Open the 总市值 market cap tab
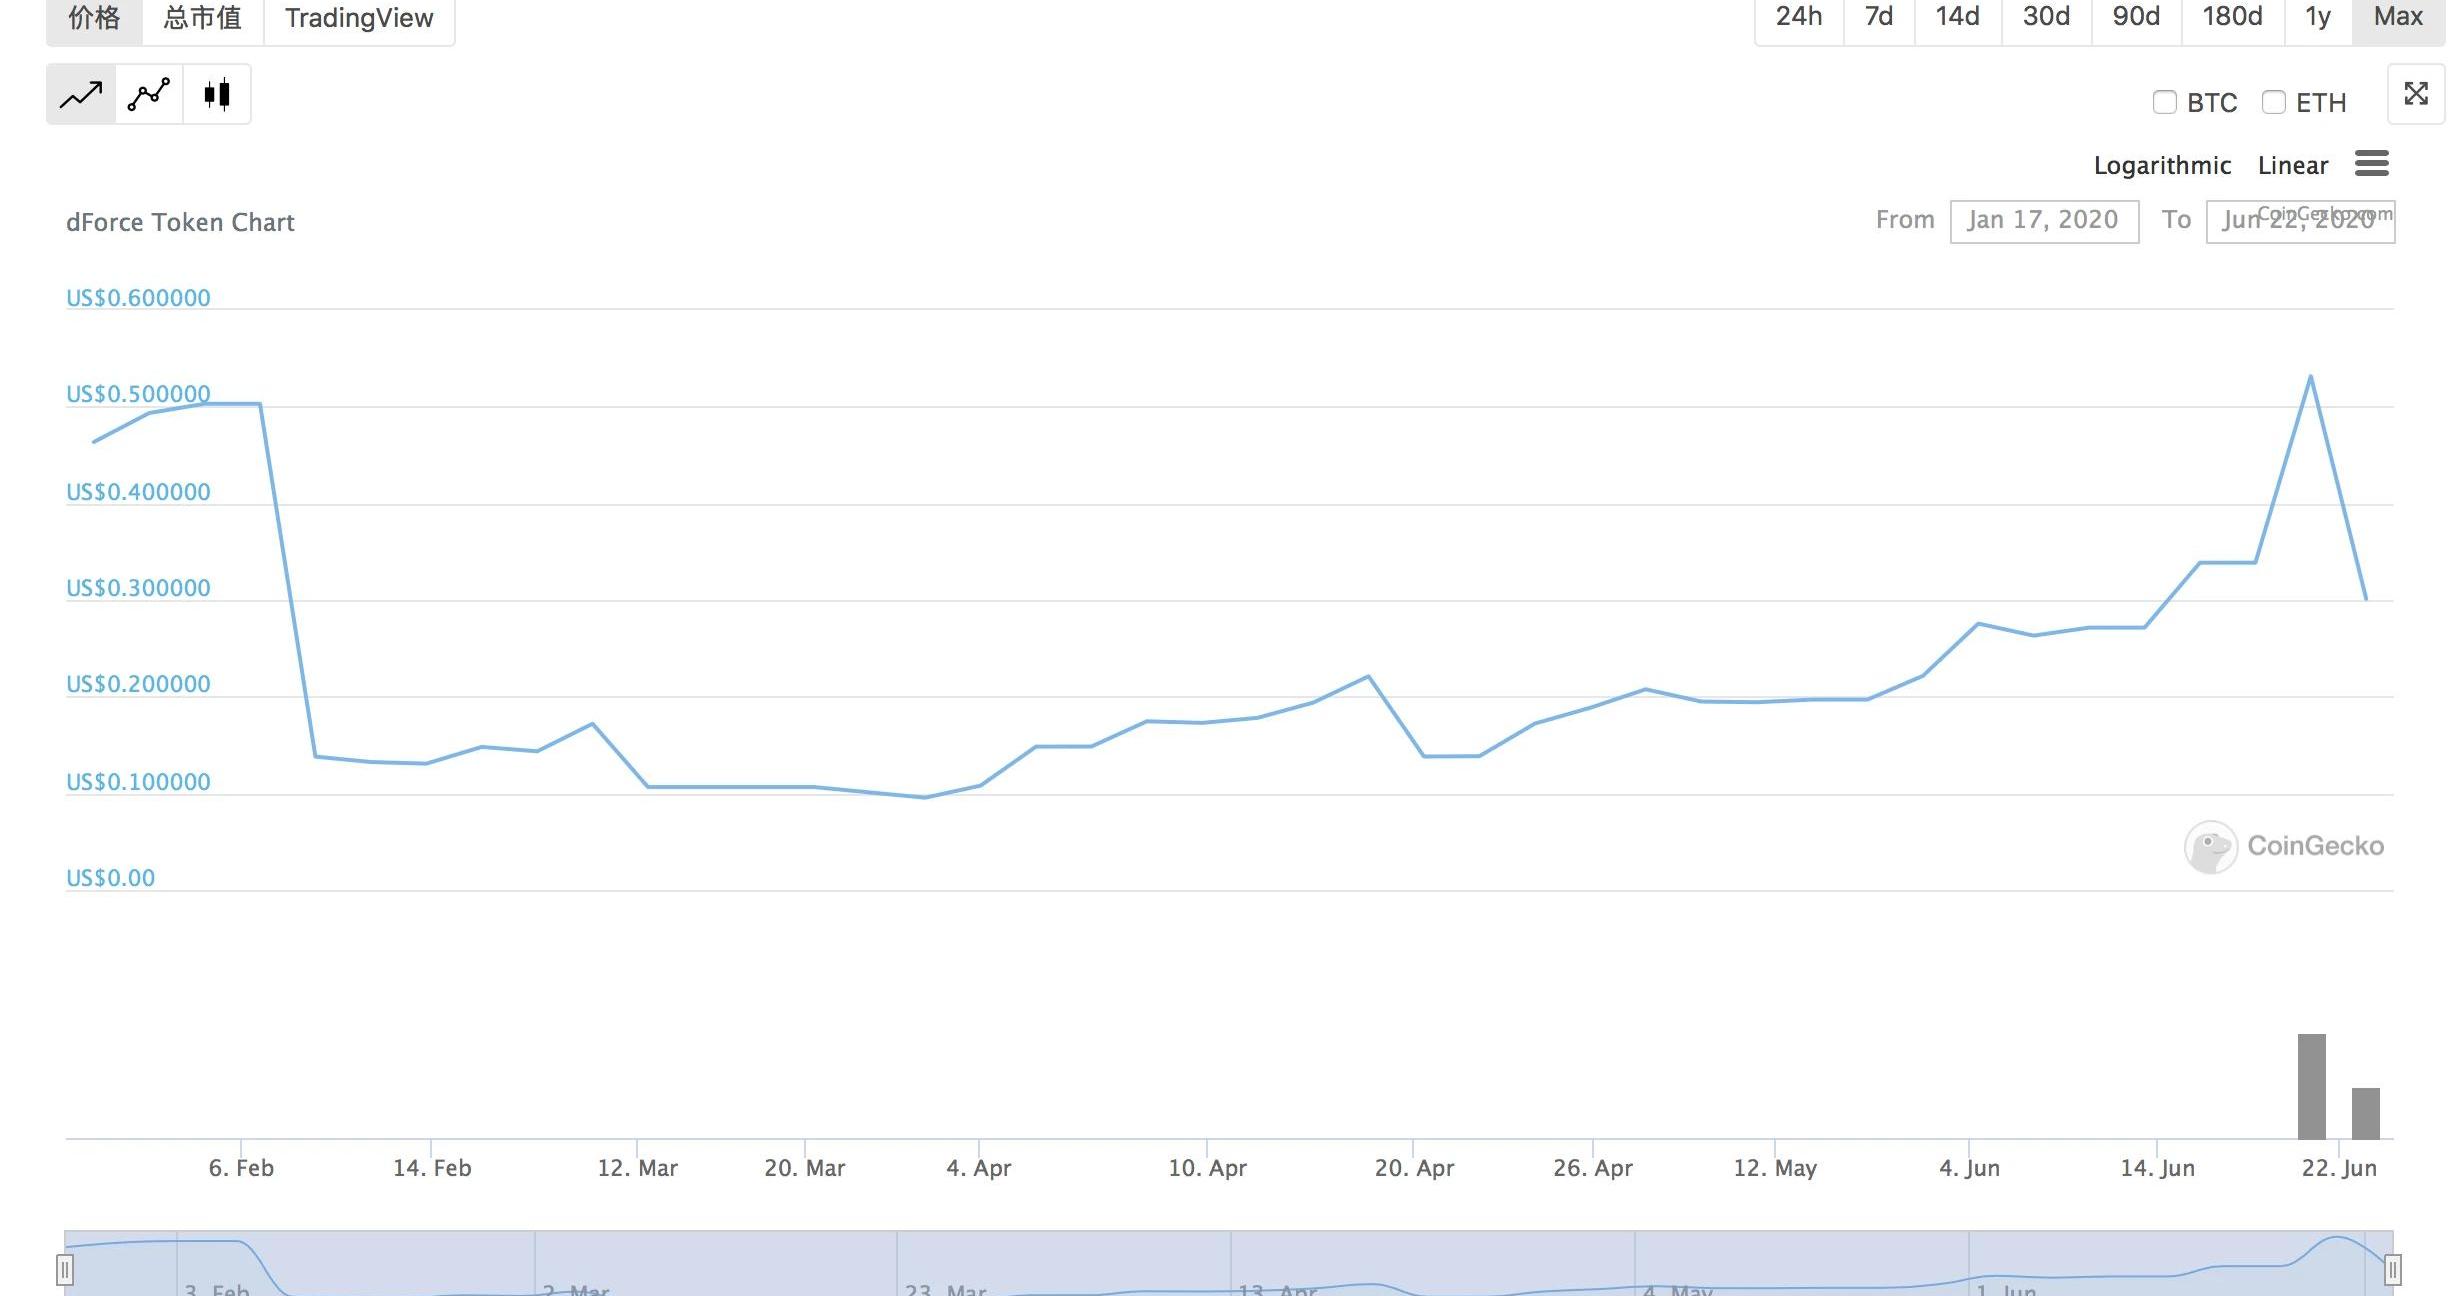2456x1296 pixels. [203, 18]
